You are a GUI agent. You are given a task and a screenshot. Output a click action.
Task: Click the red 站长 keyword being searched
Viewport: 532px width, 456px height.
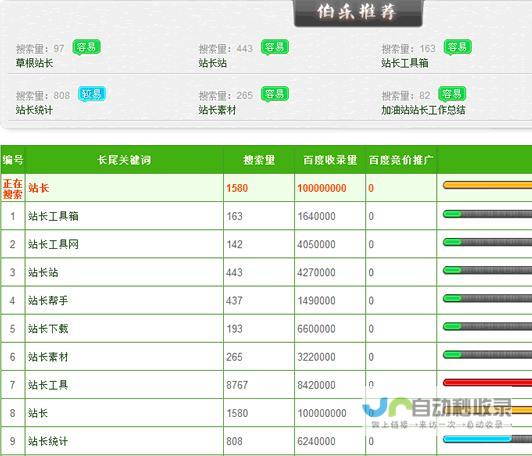coord(39,188)
